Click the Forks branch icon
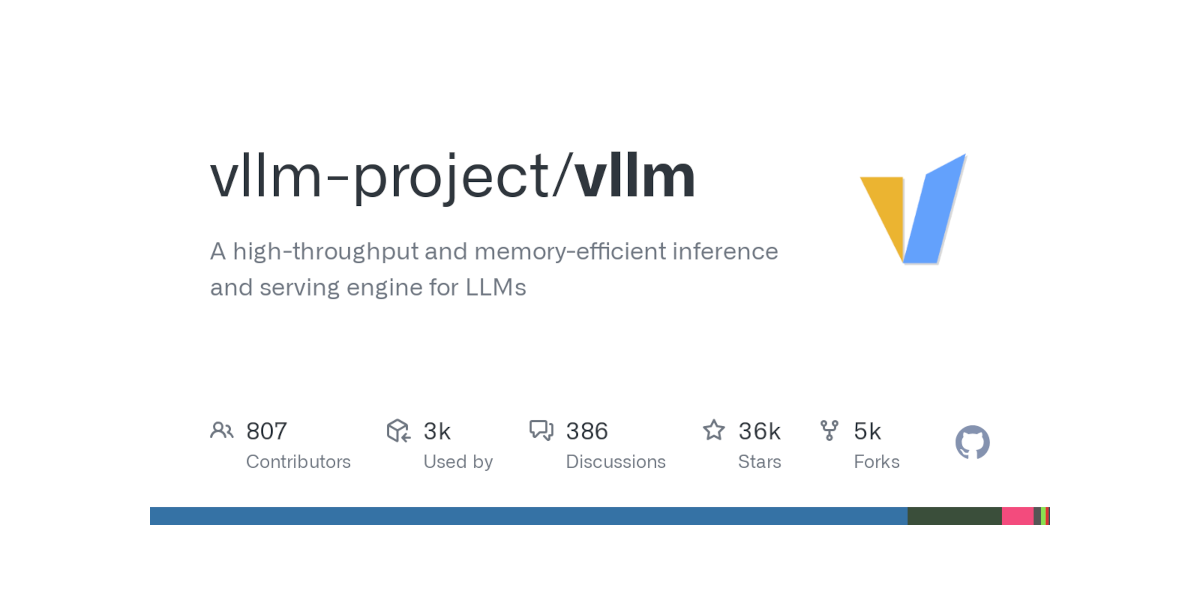1200x600 pixels. coord(829,430)
